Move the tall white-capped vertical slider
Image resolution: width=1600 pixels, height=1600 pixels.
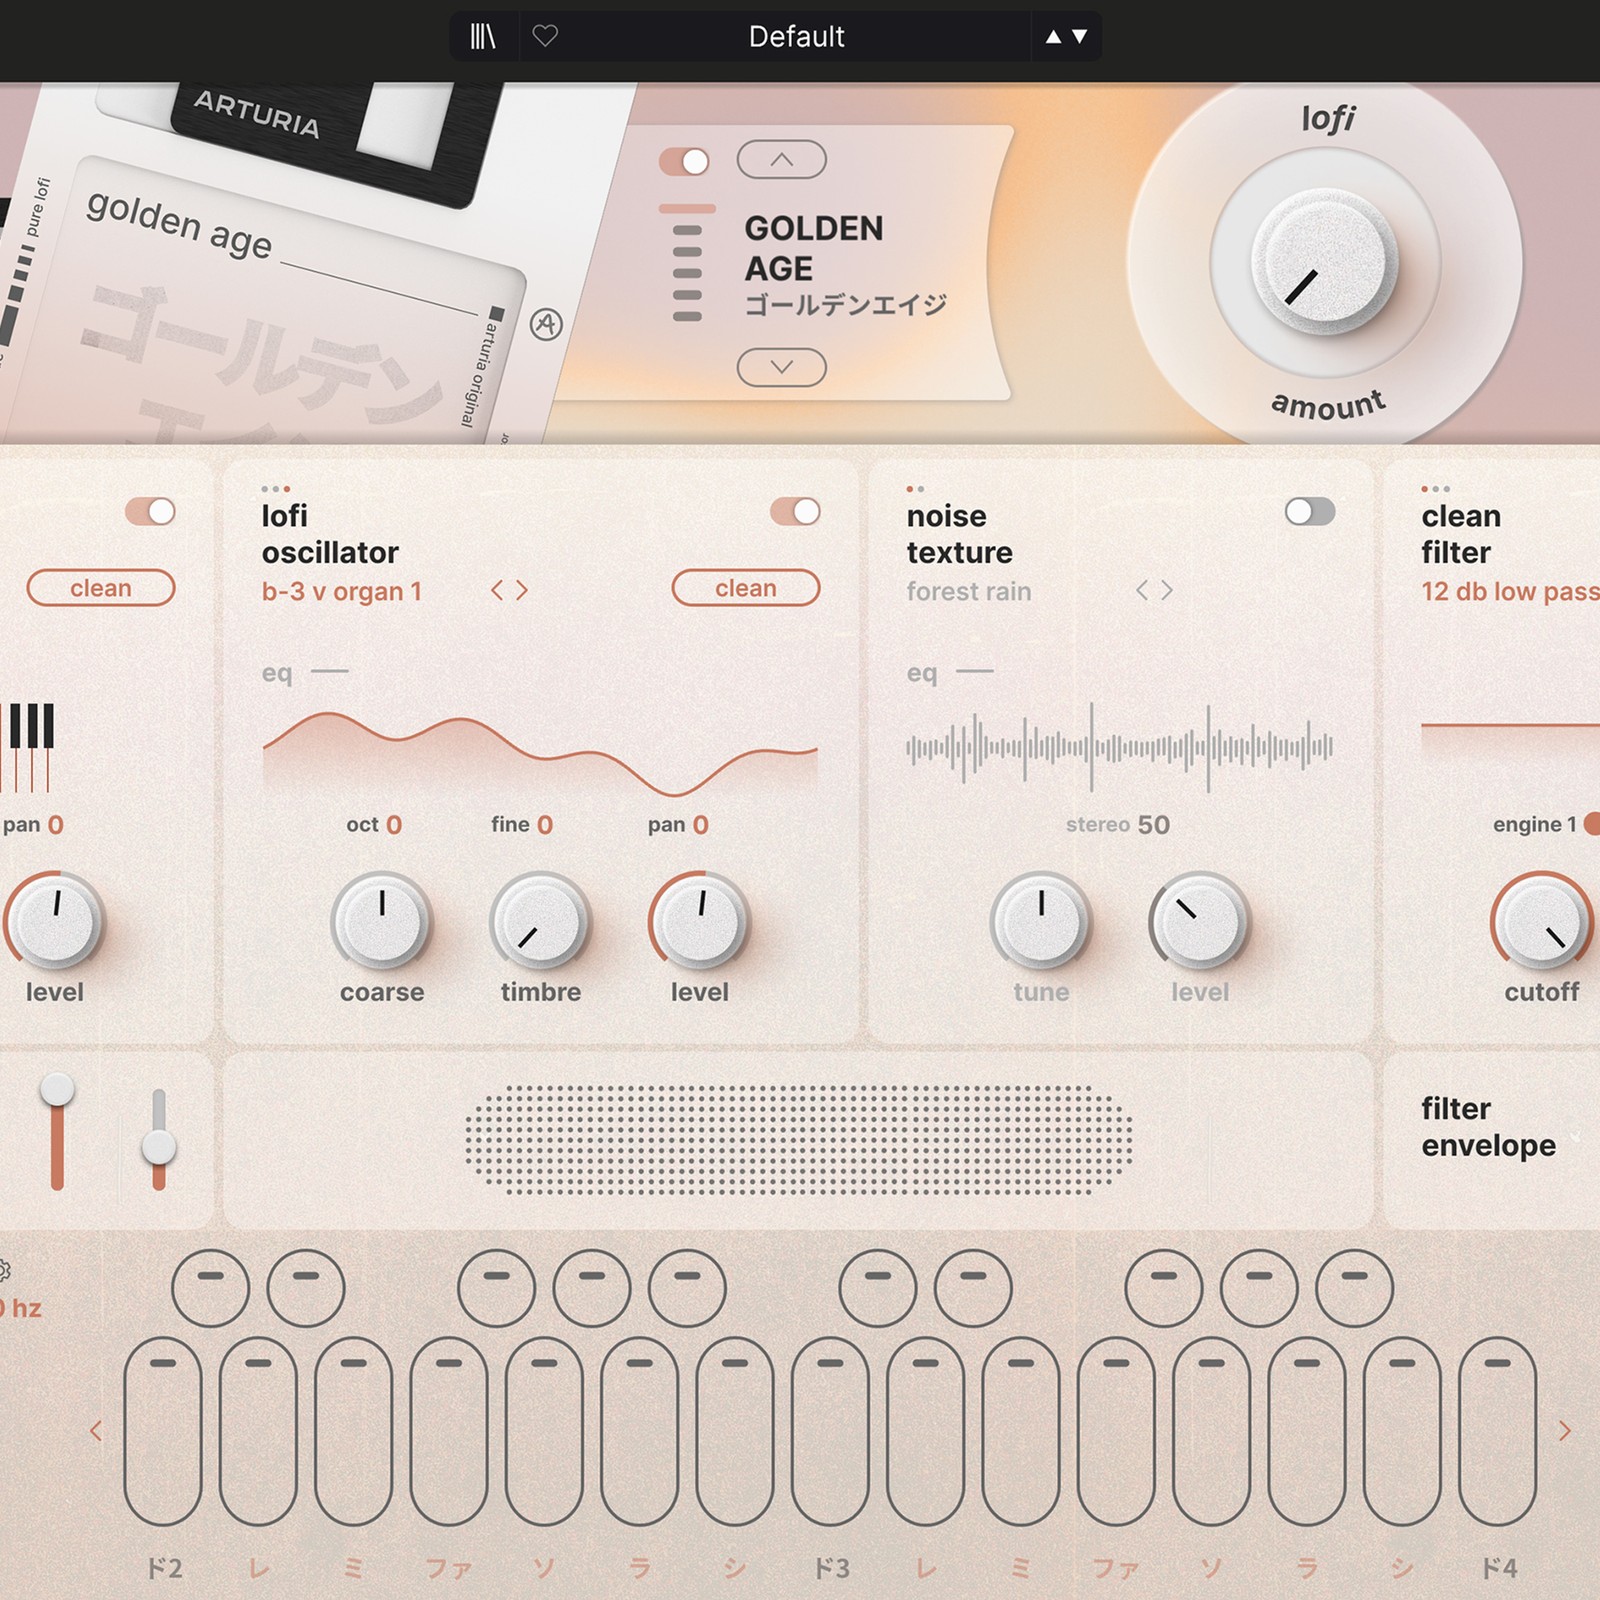[57, 1132]
